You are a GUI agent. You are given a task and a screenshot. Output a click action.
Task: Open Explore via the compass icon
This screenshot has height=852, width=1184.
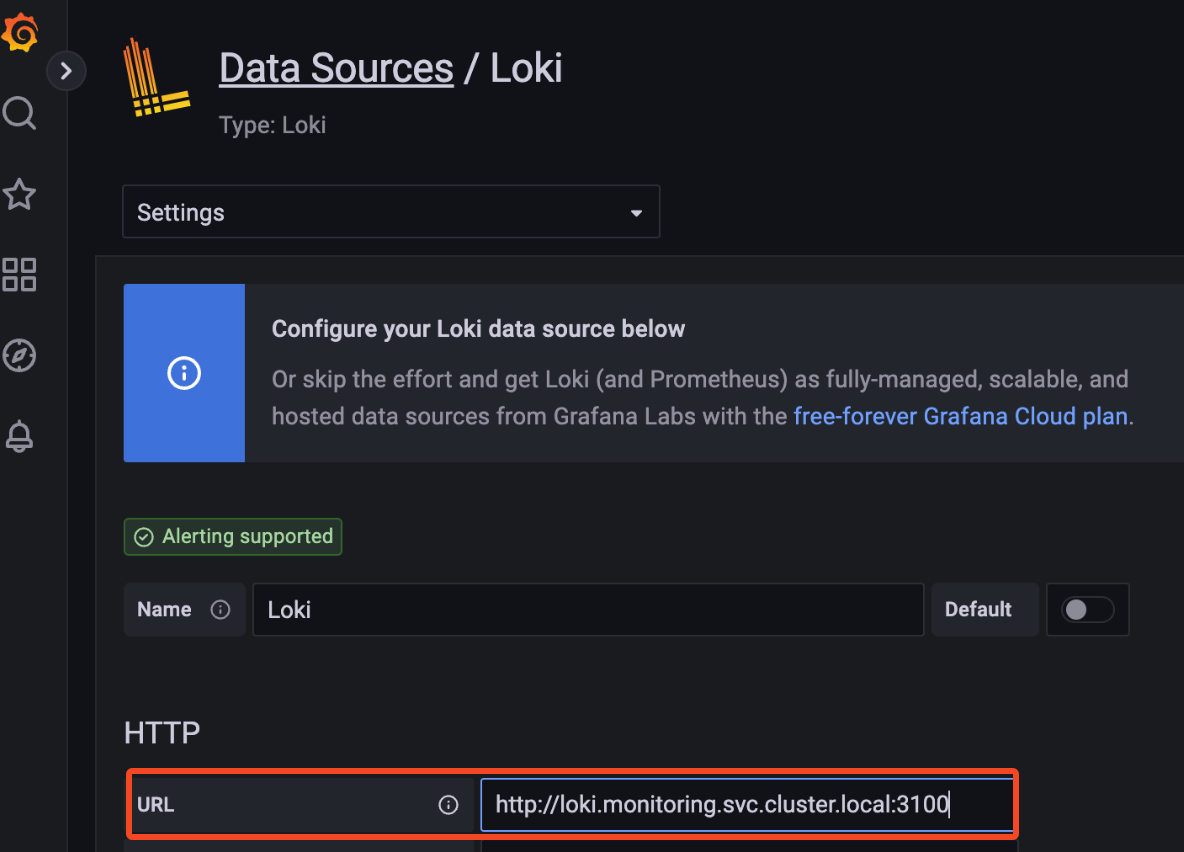tap(20, 355)
